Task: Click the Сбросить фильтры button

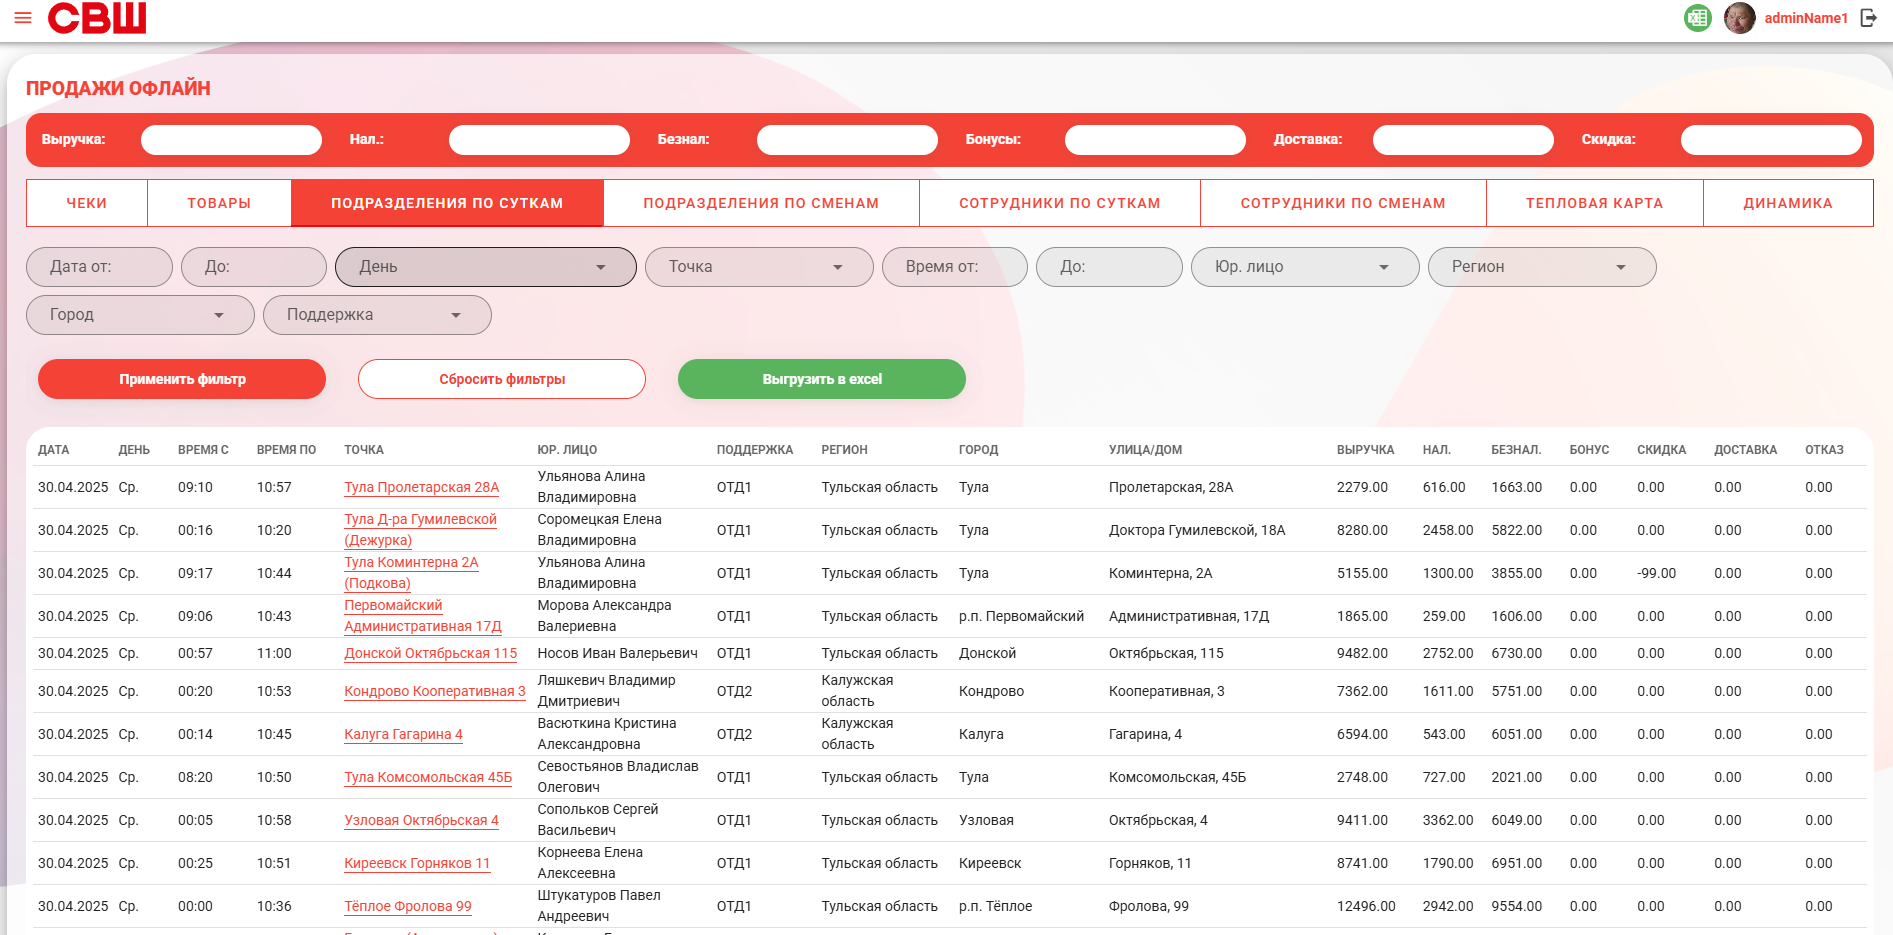Action: [x=502, y=379]
